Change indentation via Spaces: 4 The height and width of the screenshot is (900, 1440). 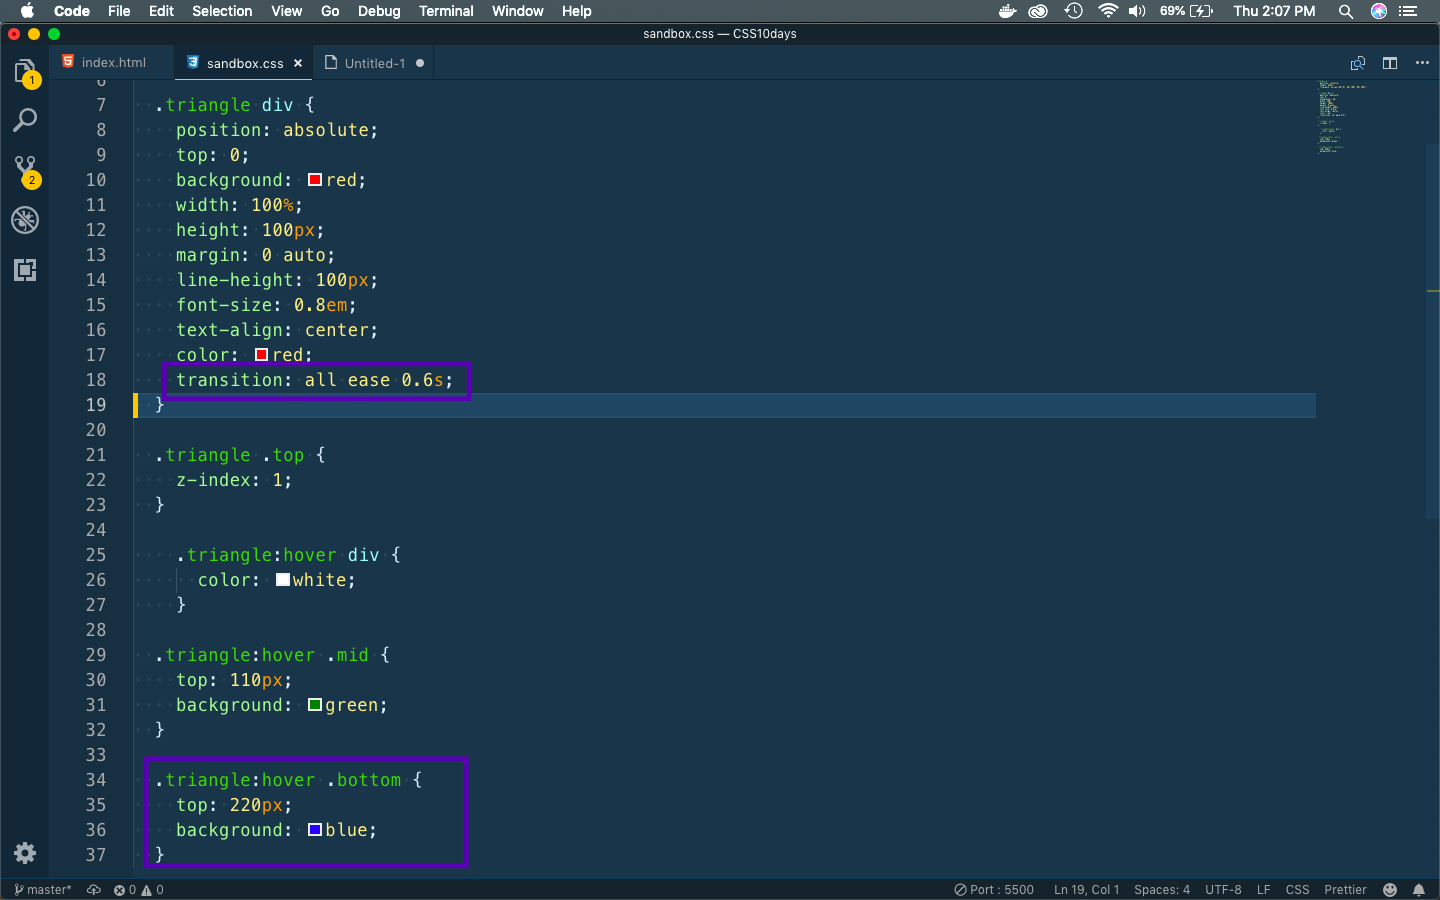[x=1162, y=890]
